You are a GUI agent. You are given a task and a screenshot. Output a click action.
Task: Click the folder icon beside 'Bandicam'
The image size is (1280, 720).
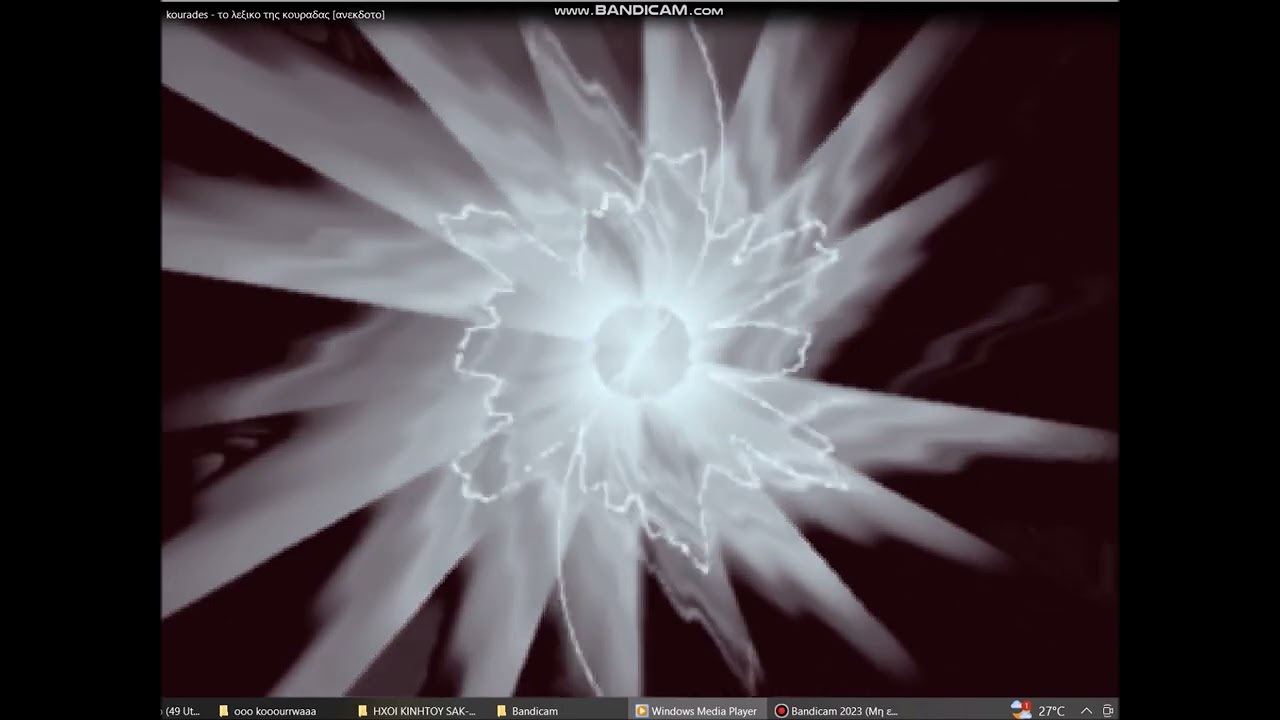tap(502, 711)
